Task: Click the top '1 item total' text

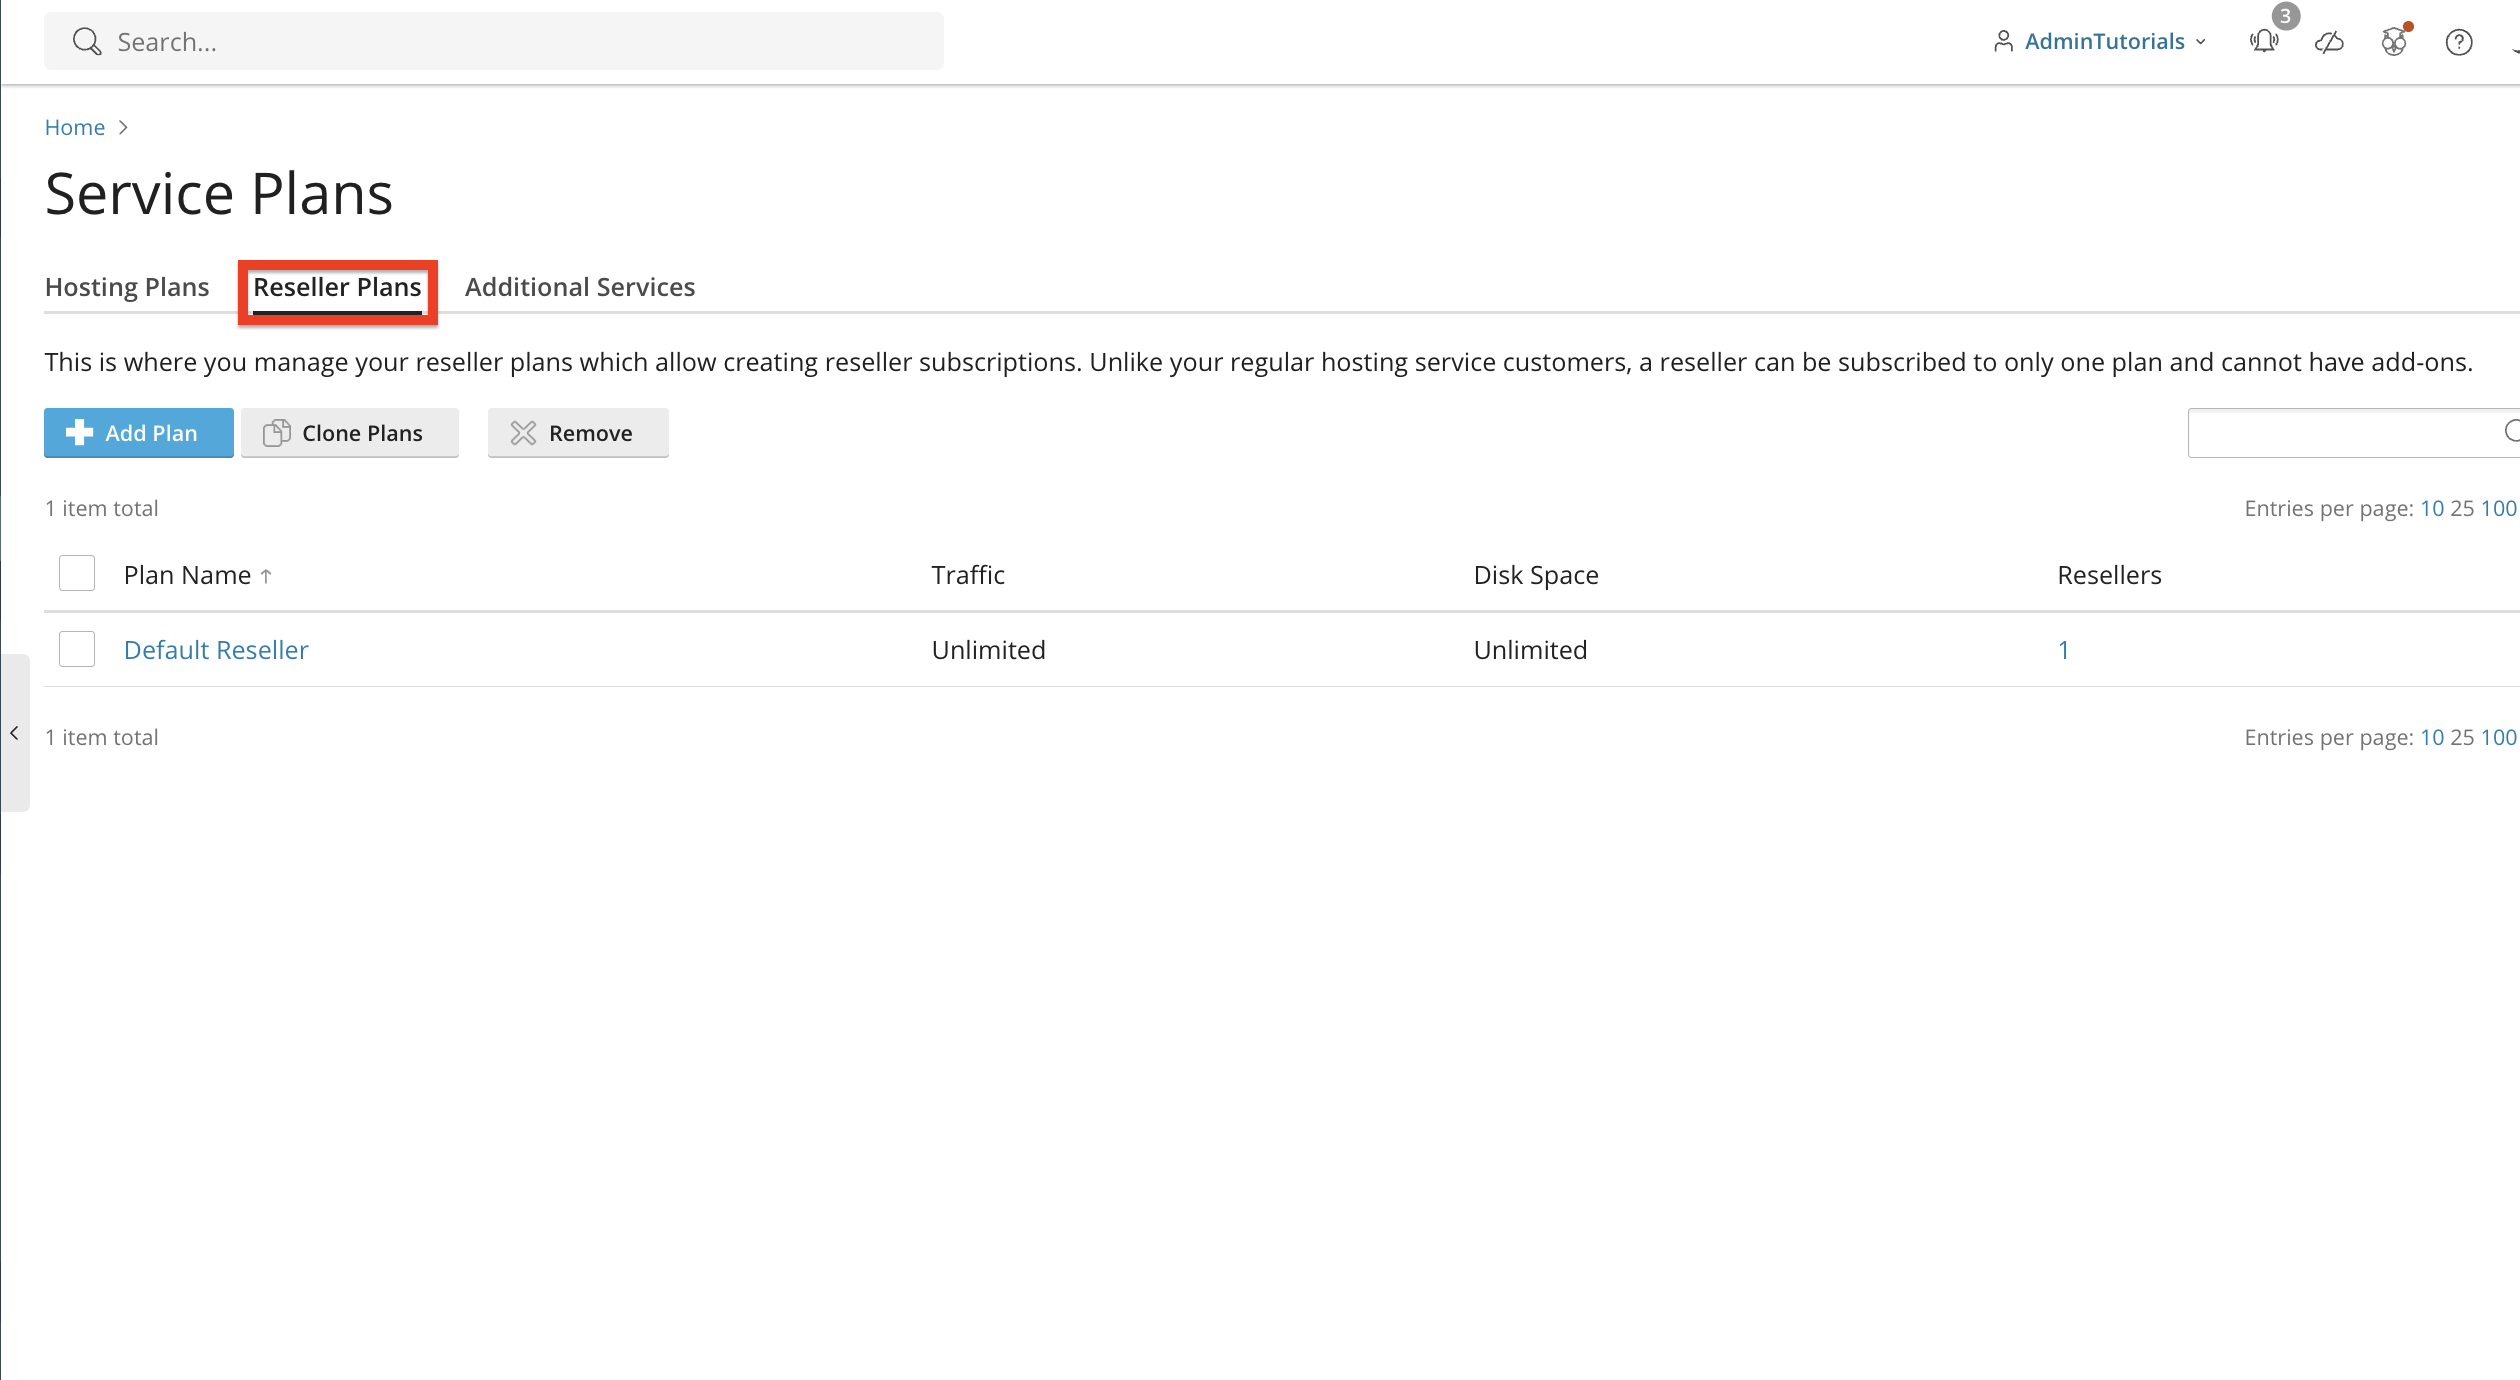Action: point(102,508)
